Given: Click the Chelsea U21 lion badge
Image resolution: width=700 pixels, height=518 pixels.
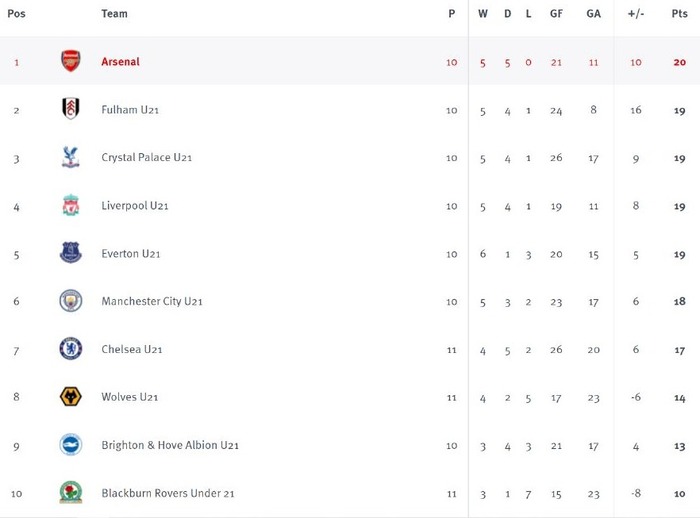Looking at the screenshot, I should [71, 349].
